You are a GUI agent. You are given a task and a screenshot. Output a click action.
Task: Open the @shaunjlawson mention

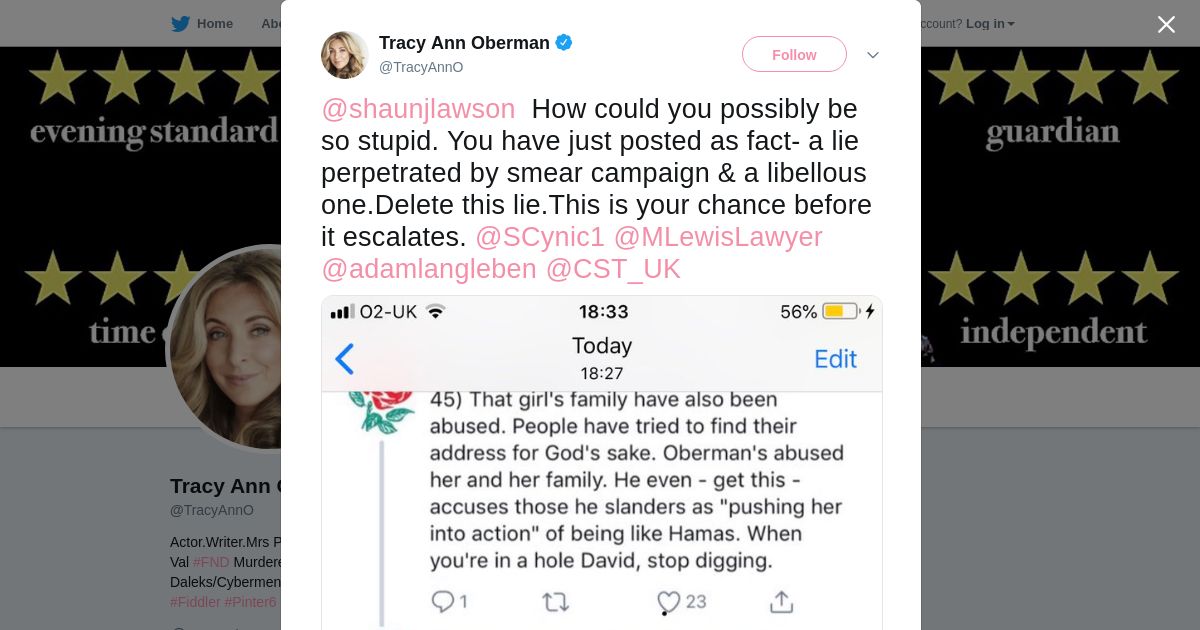[418, 109]
